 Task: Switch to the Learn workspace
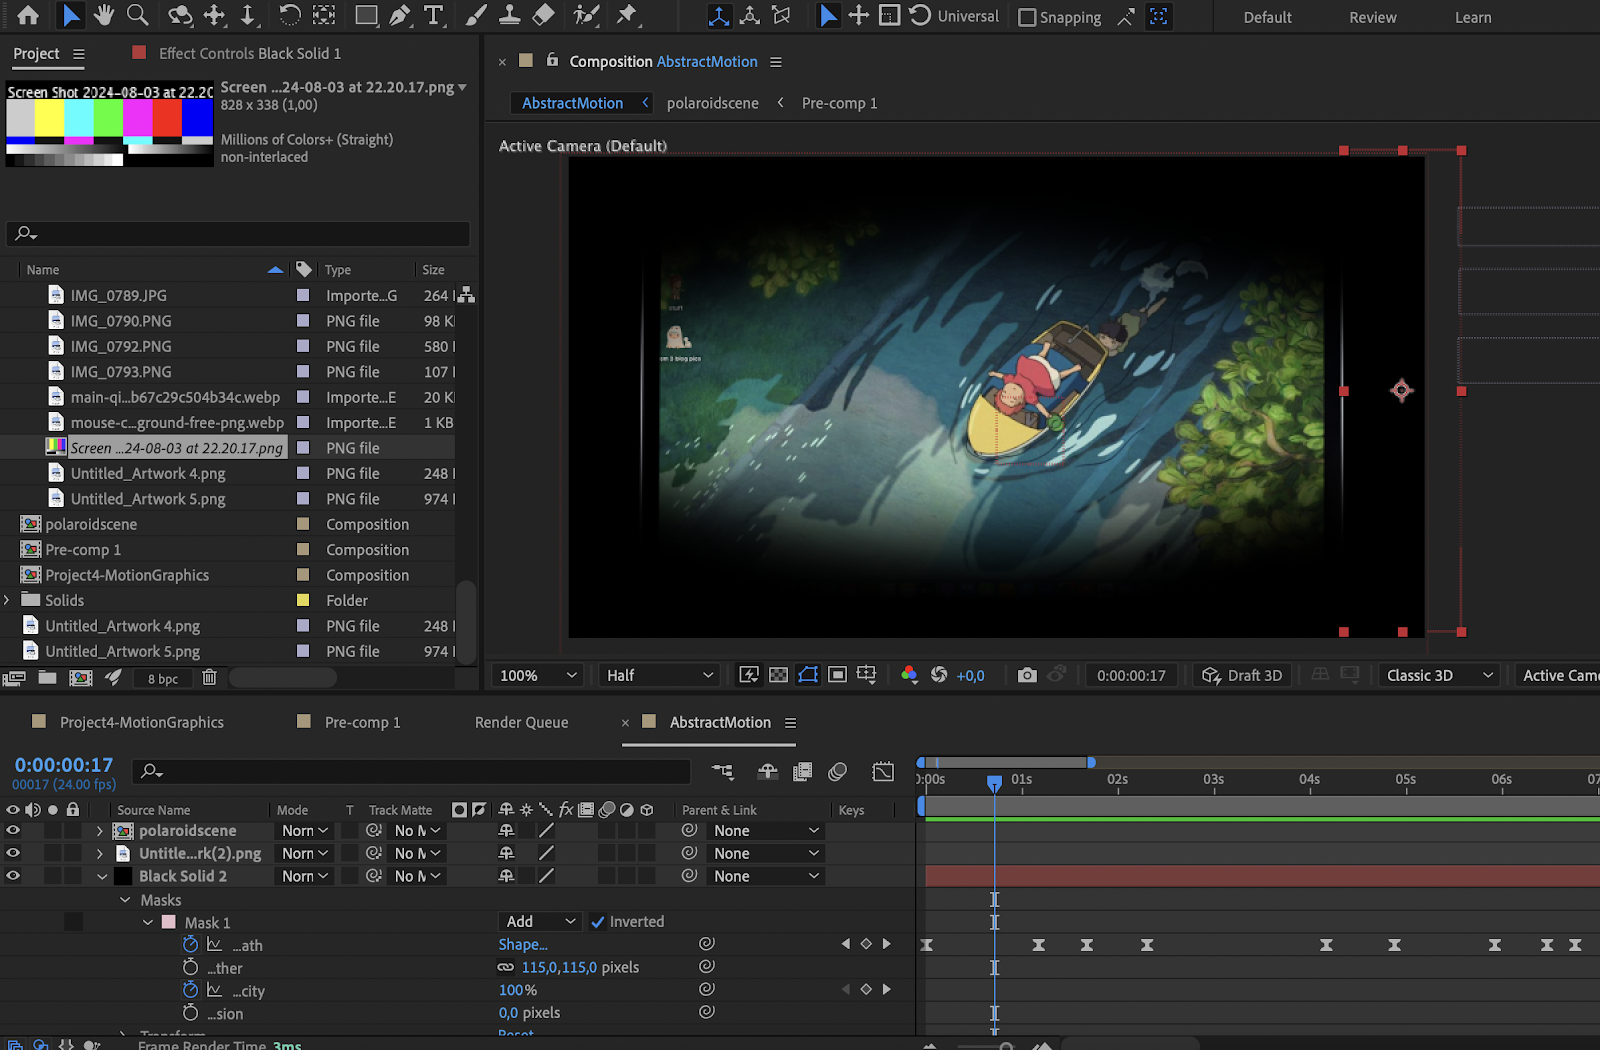coord(1473,17)
